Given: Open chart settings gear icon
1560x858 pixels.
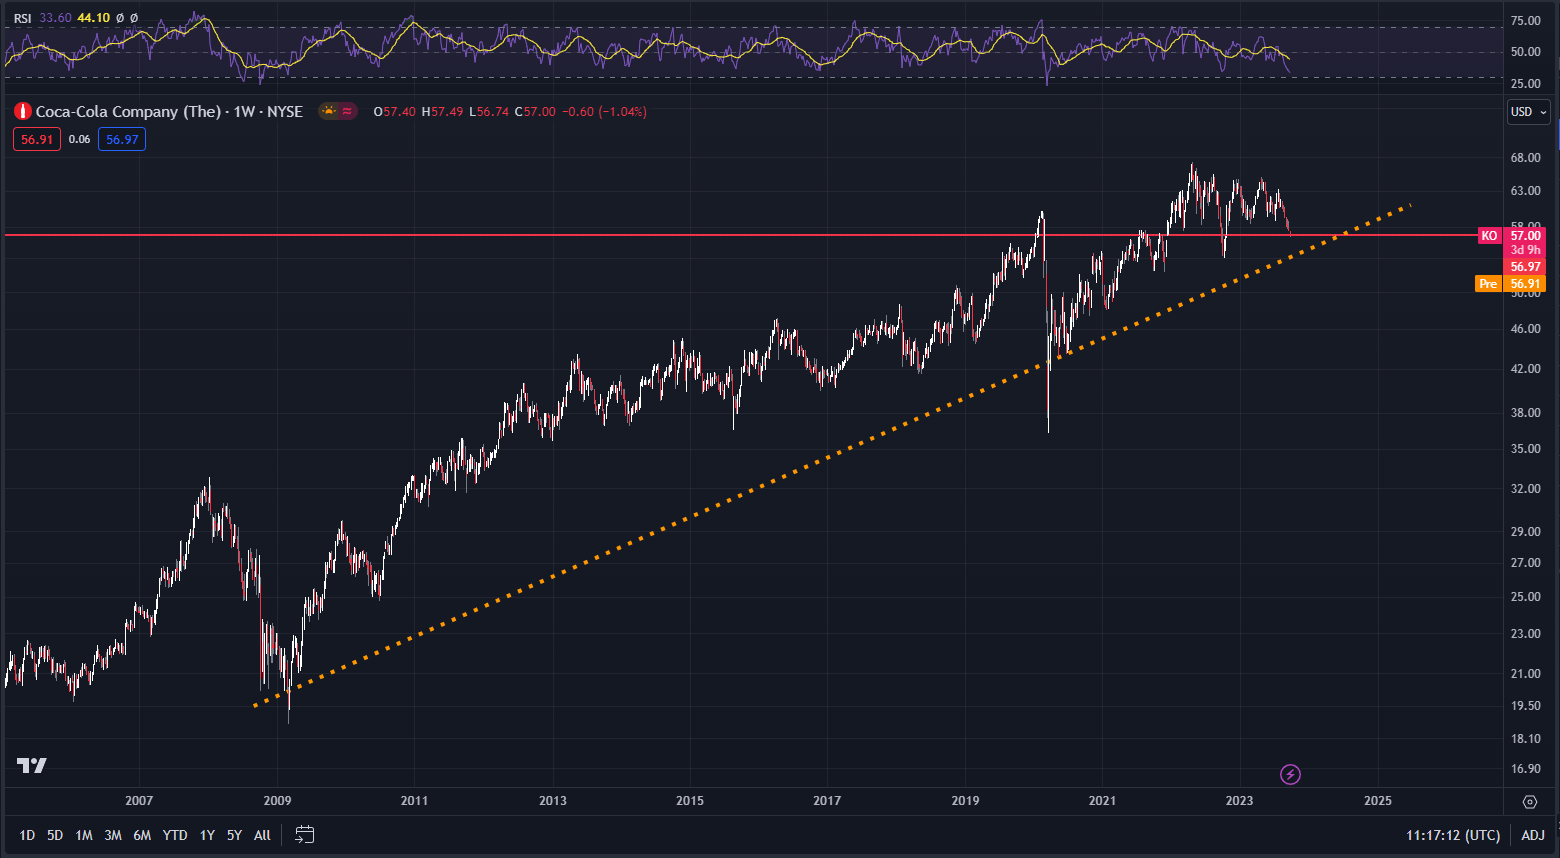Looking at the screenshot, I should coord(1530,802).
